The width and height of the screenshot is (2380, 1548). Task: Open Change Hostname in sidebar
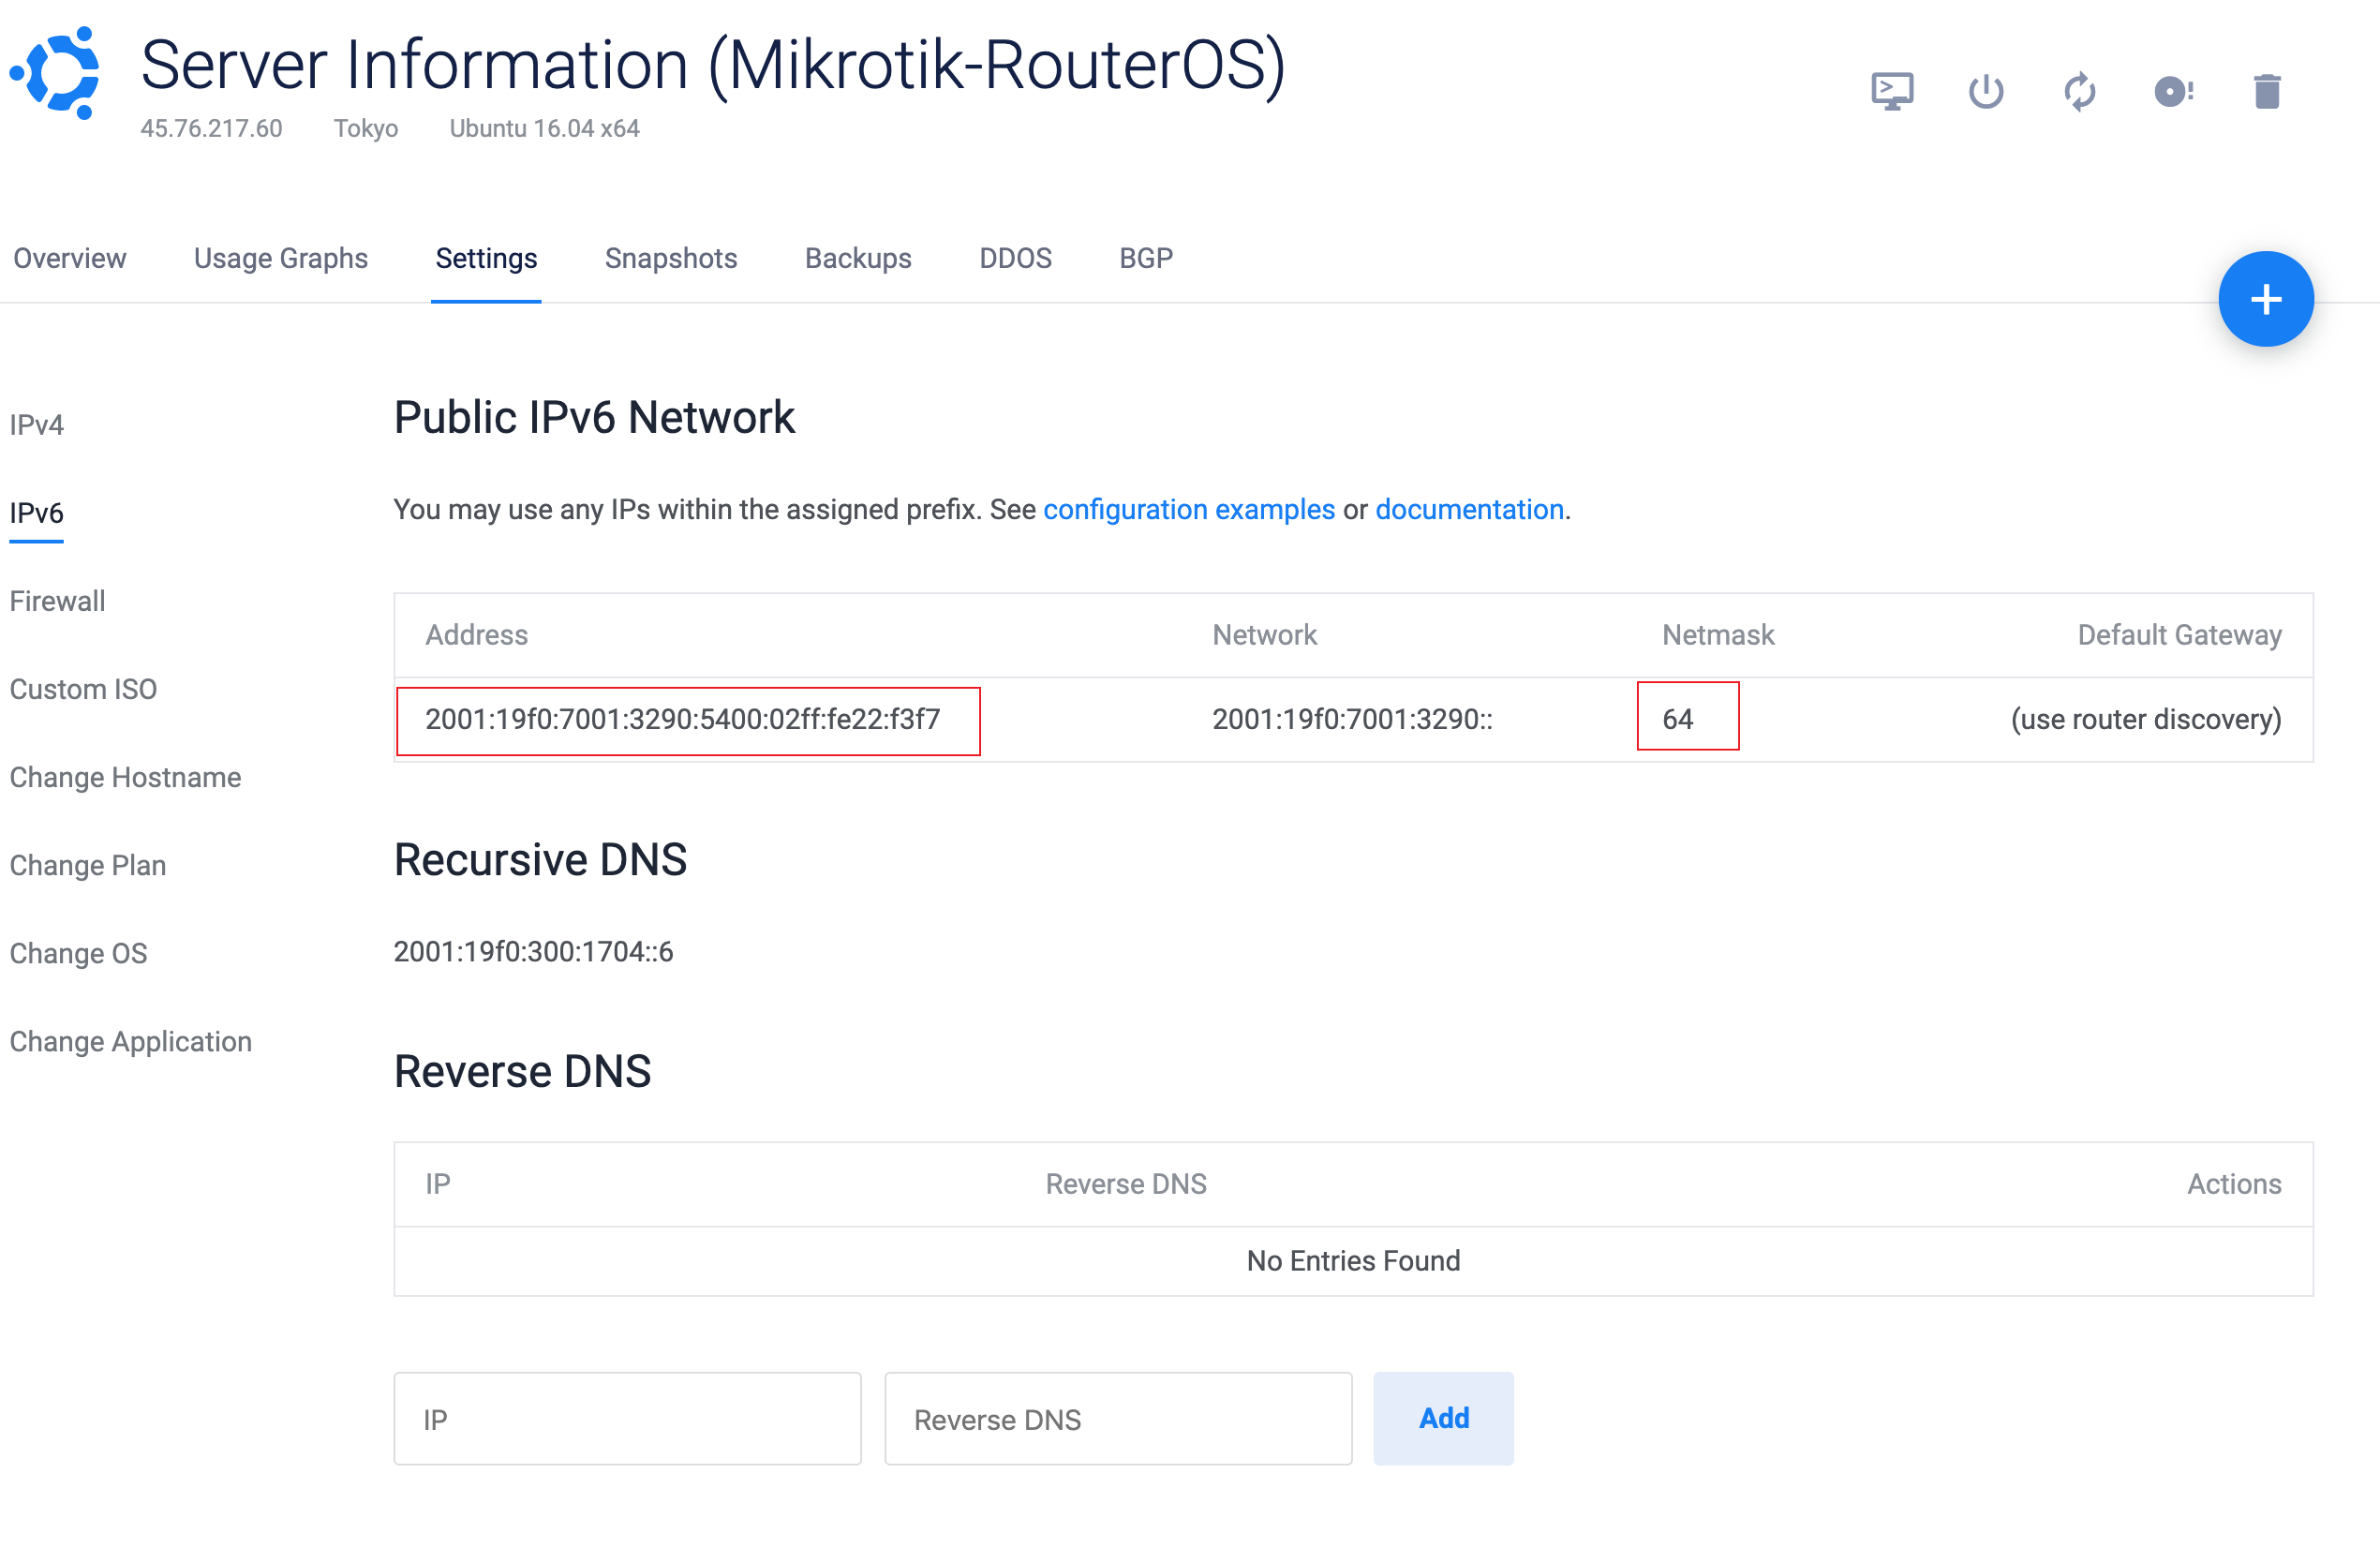(x=125, y=777)
